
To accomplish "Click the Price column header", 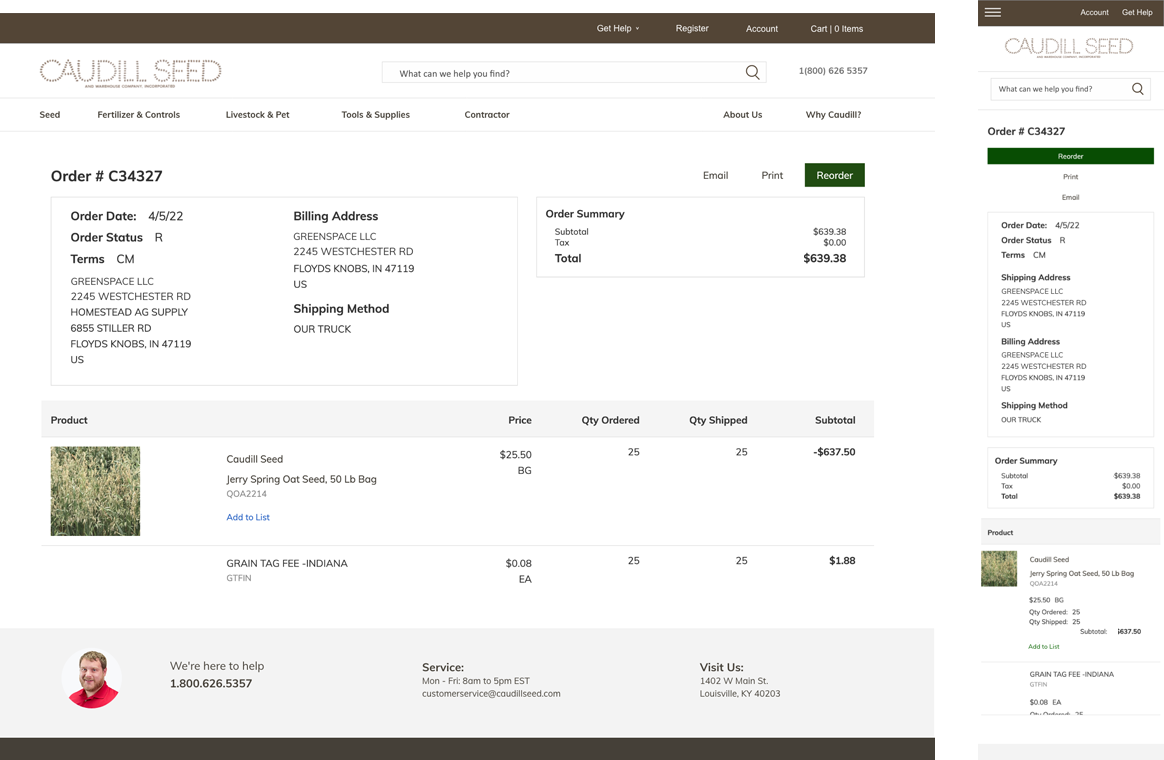I will (x=520, y=420).
